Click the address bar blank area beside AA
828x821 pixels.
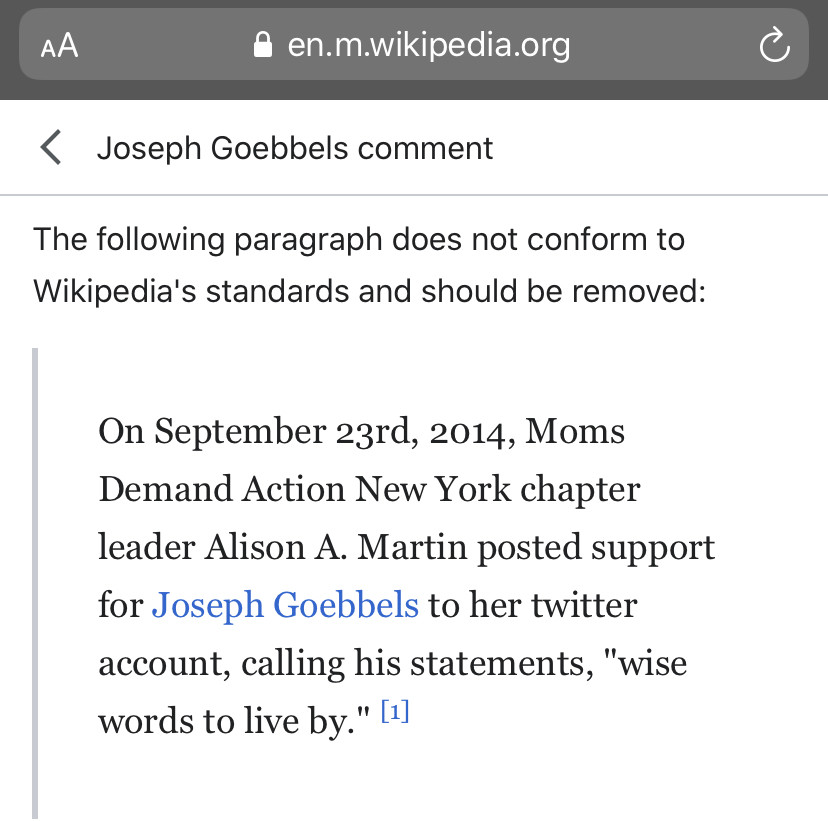pos(164,45)
